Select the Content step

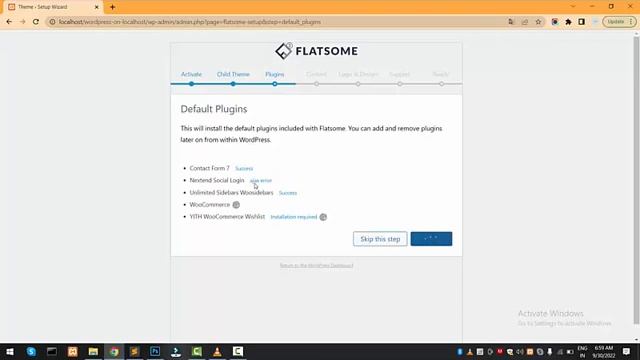316,74
